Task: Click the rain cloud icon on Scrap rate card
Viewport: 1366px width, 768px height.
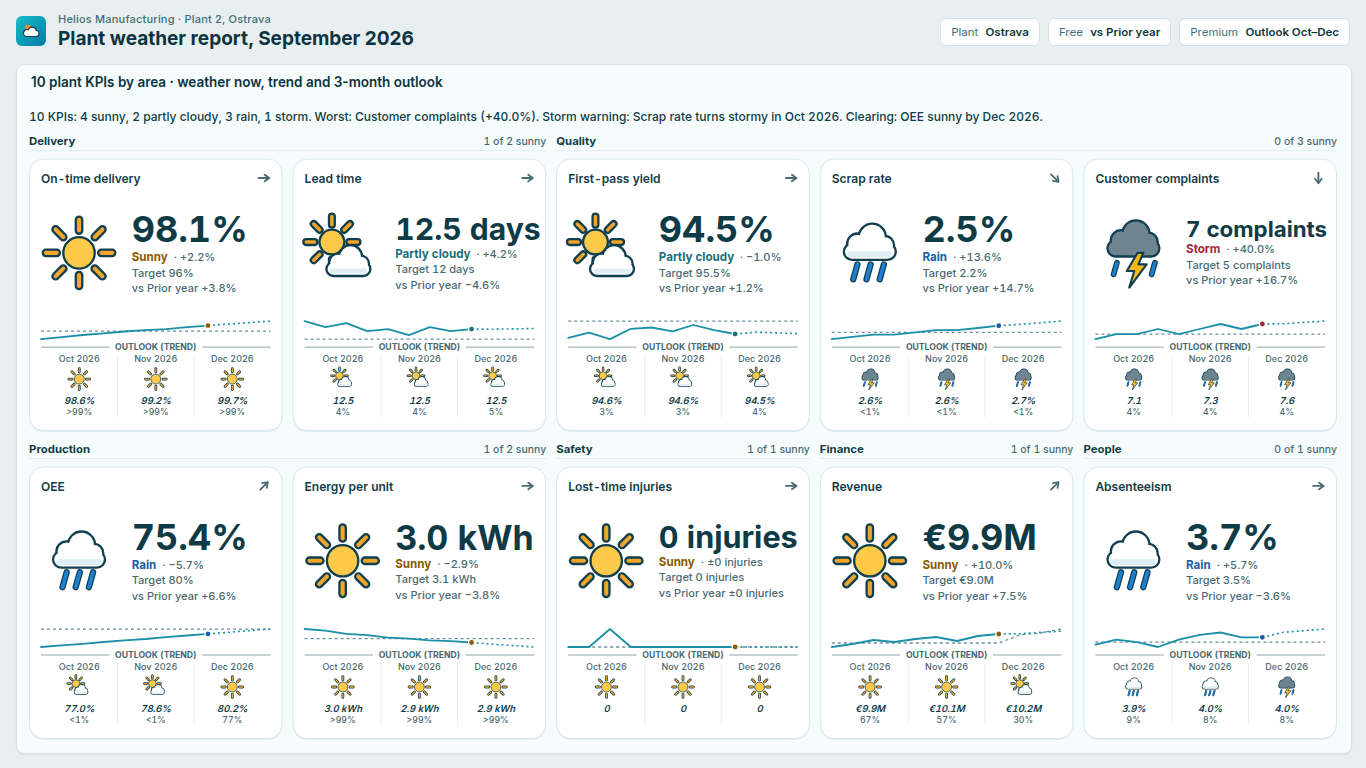Action: click(868, 250)
